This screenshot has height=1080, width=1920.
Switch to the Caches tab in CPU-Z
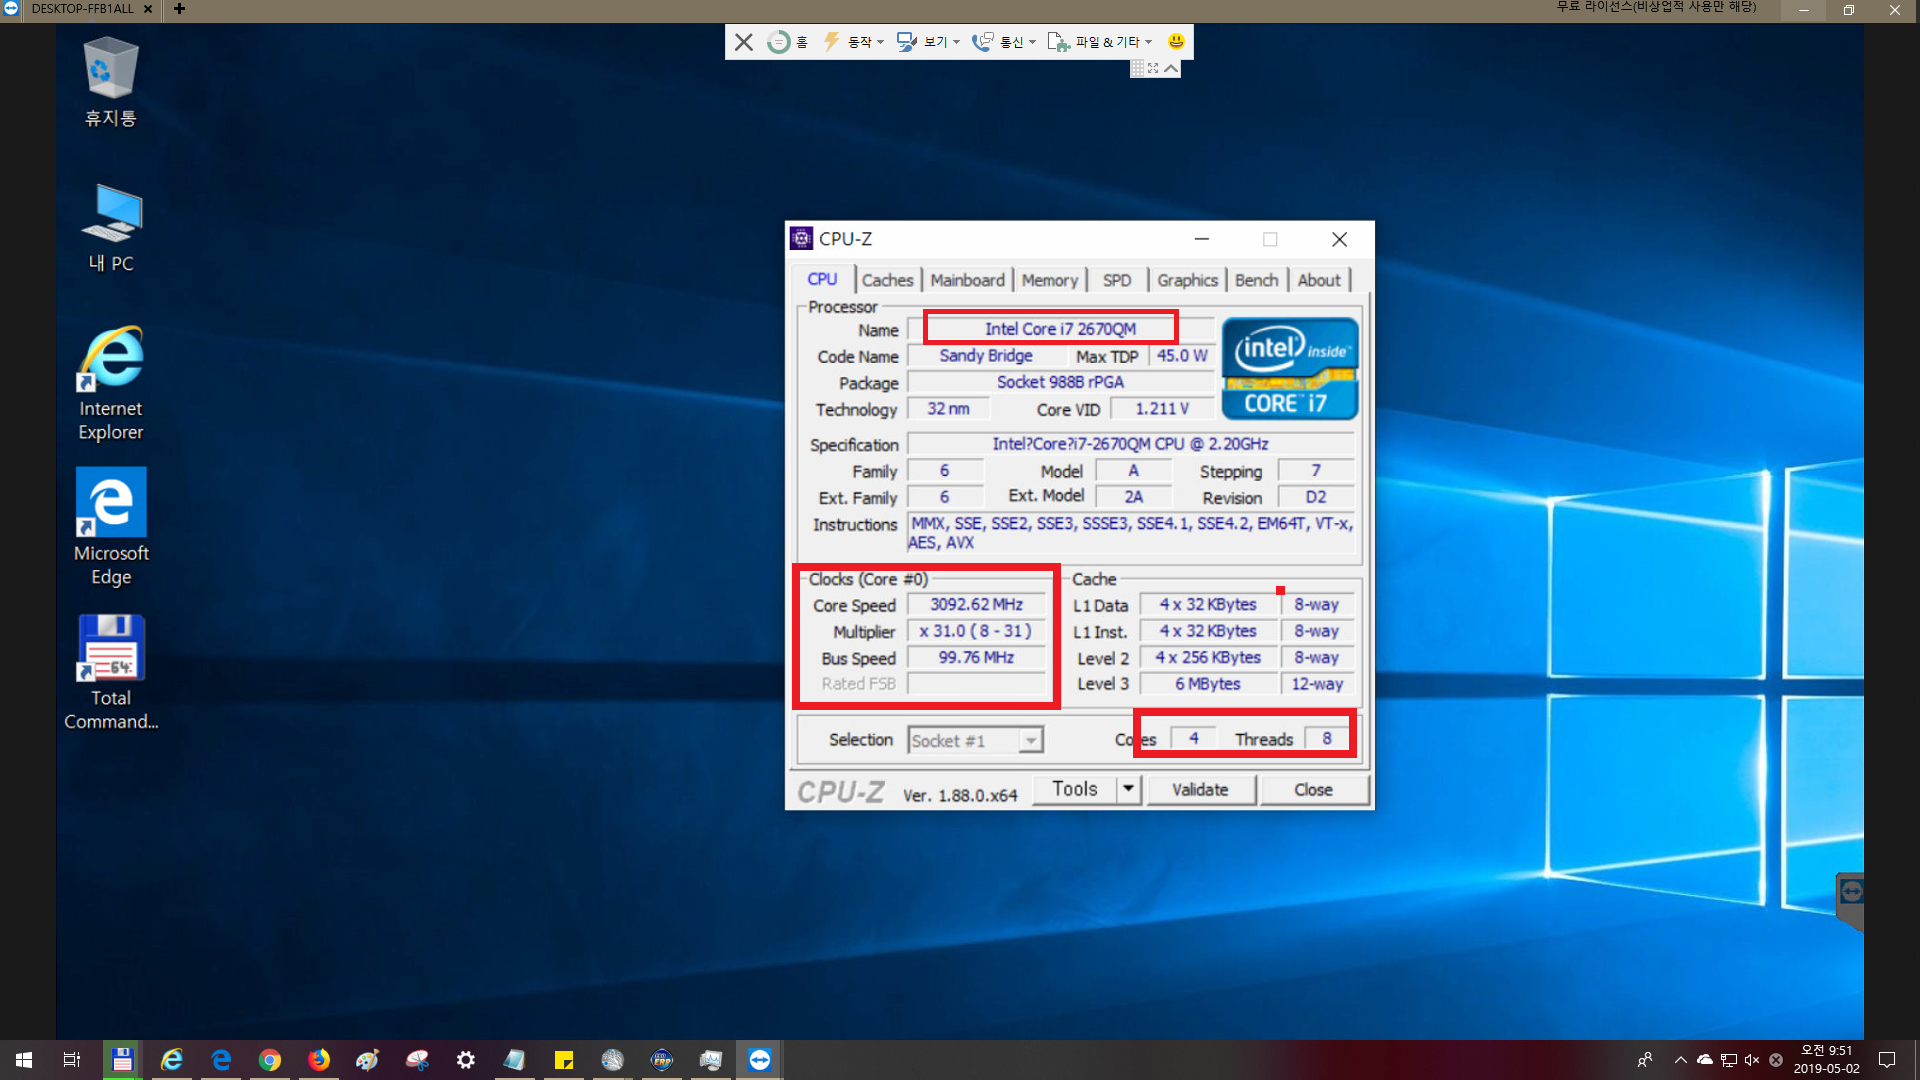click(887, 281)
